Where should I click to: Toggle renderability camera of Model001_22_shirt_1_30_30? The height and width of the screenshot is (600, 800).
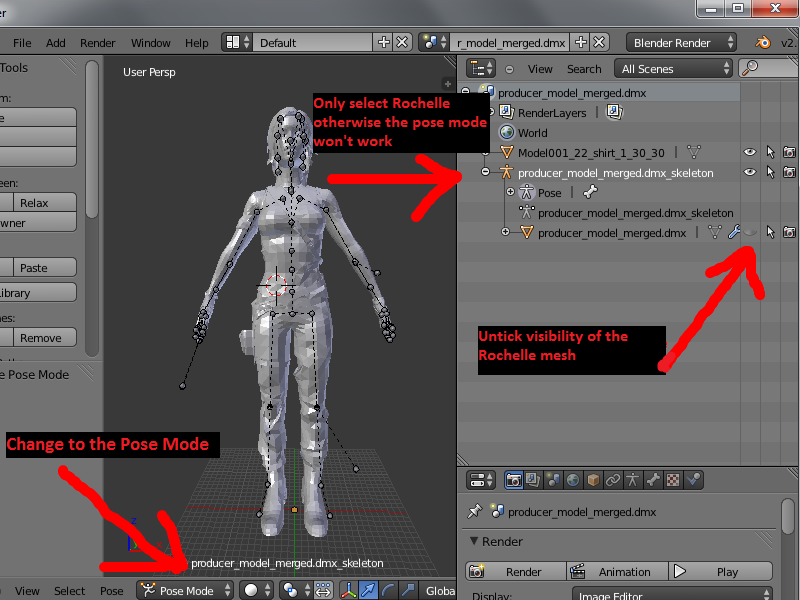click(x=789, y=152)
